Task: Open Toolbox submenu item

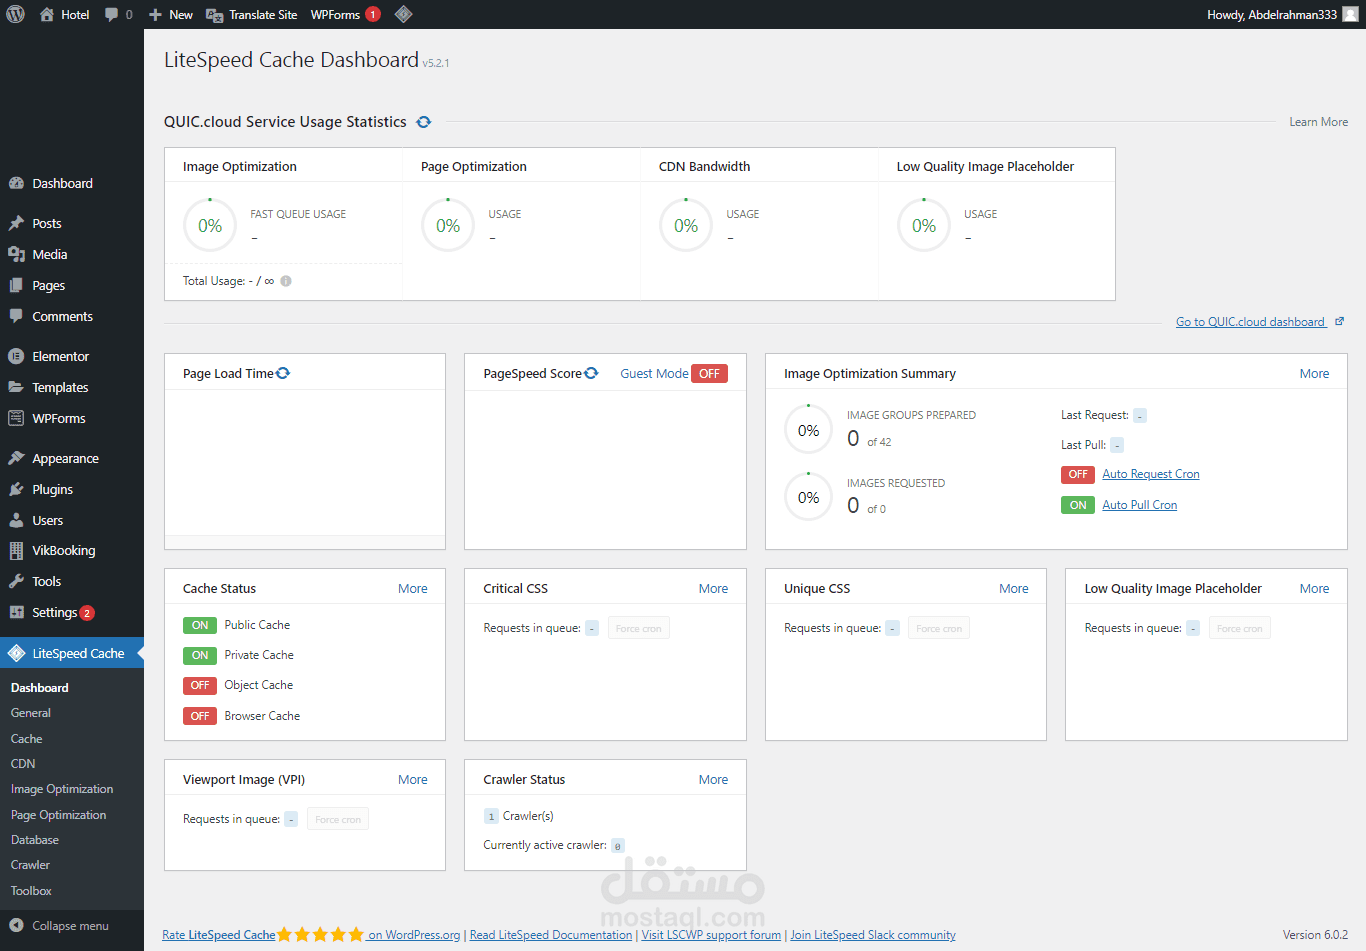Action: [31, 891]
